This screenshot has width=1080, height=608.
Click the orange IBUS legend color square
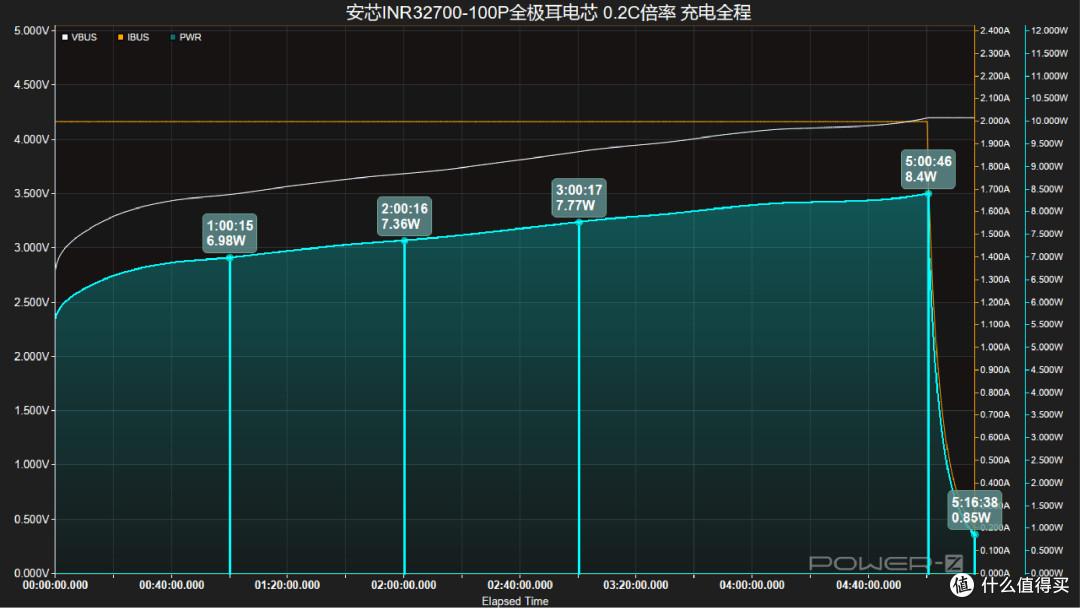pos(121,37)
